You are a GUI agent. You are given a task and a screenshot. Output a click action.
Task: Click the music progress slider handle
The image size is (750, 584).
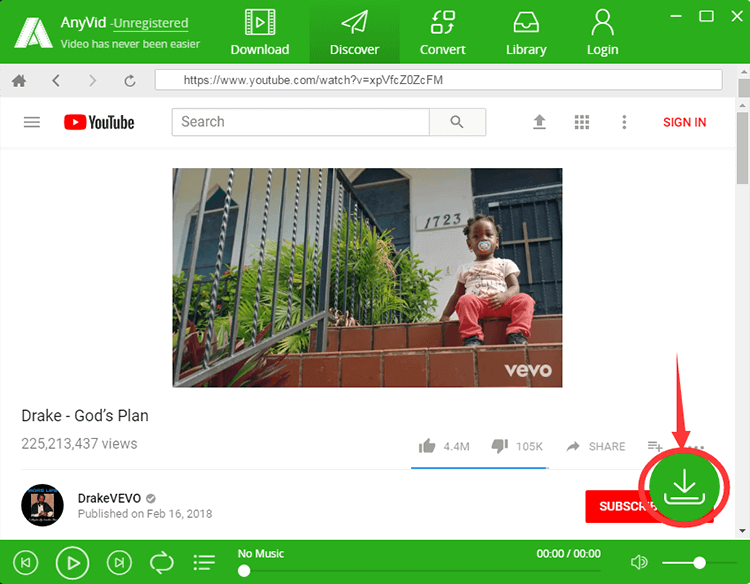(244, 571)
